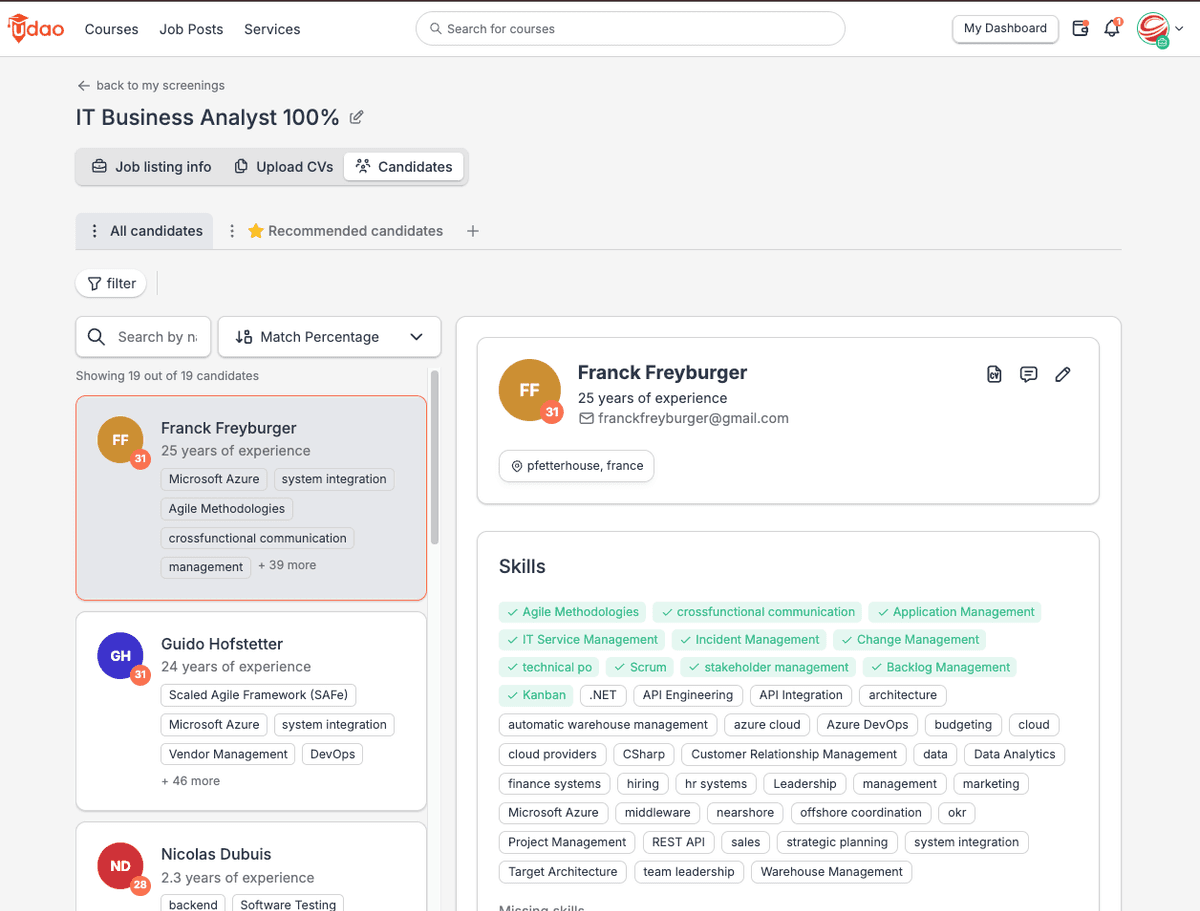
Task: Open the filter panel
Action: (110, 283)
